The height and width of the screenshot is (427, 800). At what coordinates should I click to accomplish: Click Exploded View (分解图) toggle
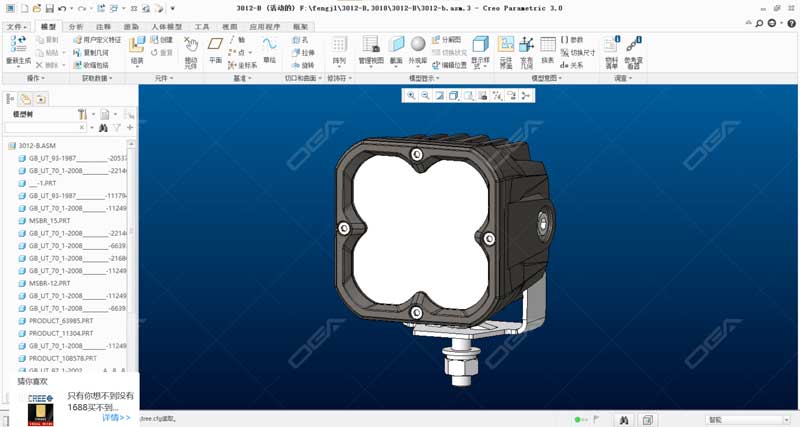tap(446, 40)
